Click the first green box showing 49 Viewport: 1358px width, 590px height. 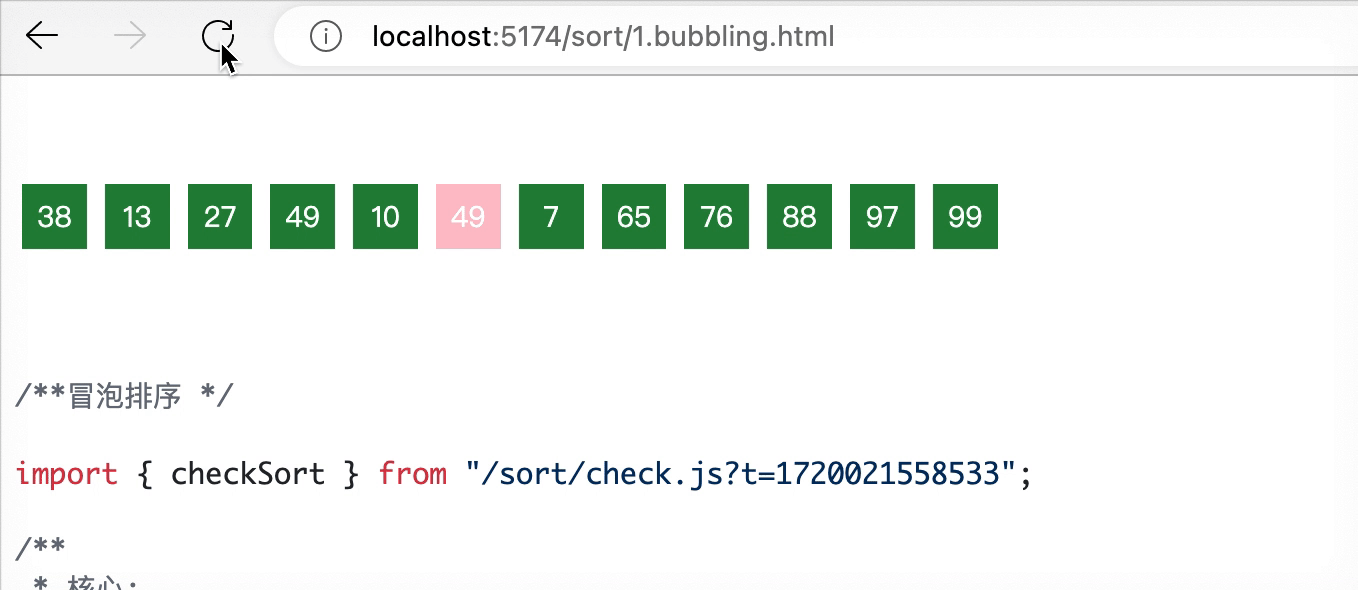[x=302, y=216]
